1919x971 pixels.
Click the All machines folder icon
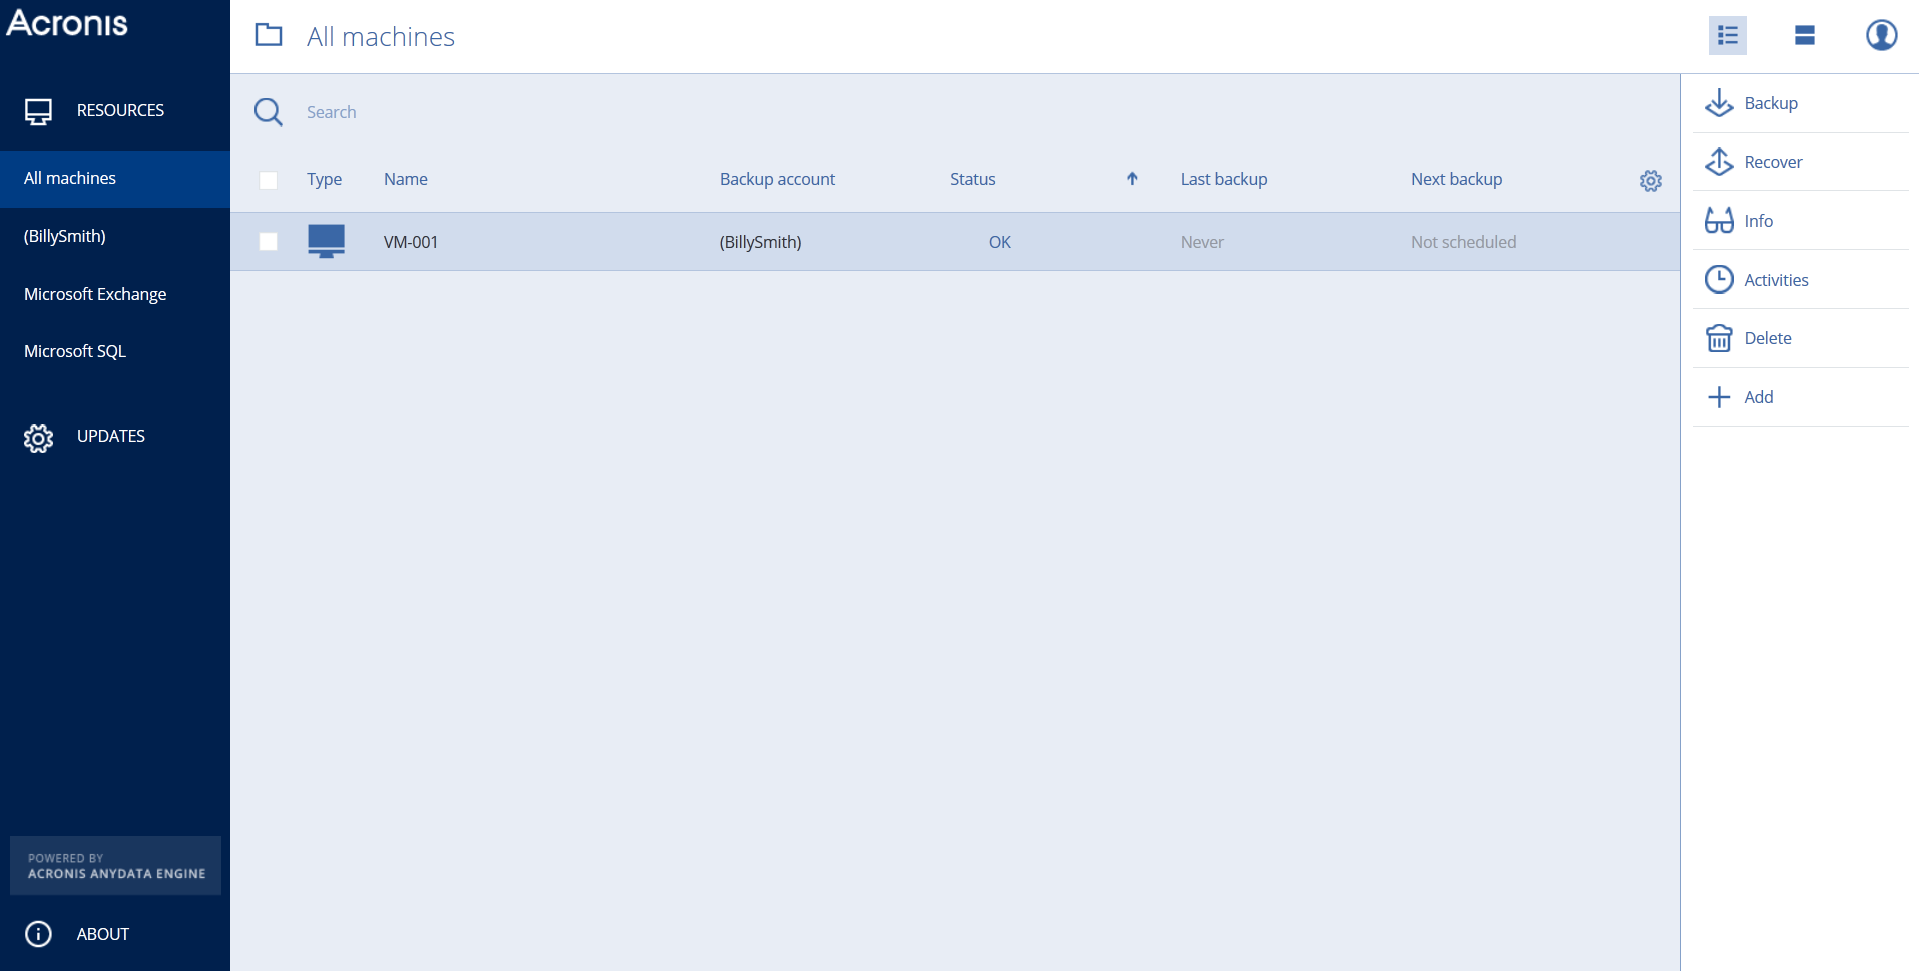tap(269, 35)
